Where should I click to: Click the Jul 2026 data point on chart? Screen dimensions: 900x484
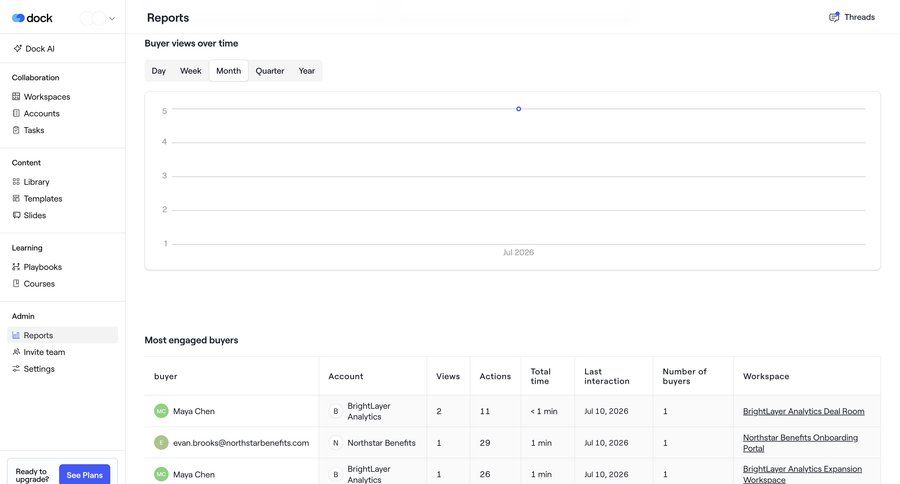[518, 109]
